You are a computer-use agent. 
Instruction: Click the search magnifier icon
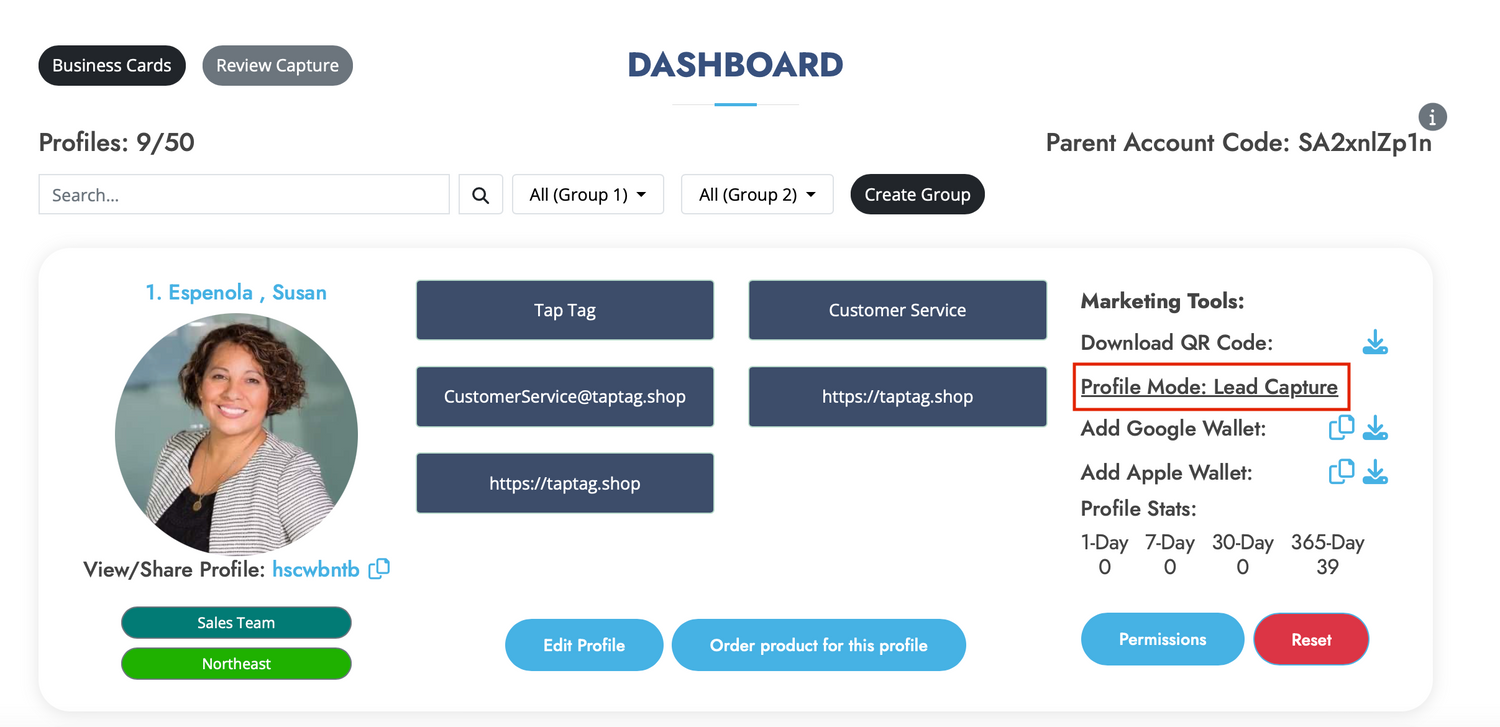click(x=481, y=194)
